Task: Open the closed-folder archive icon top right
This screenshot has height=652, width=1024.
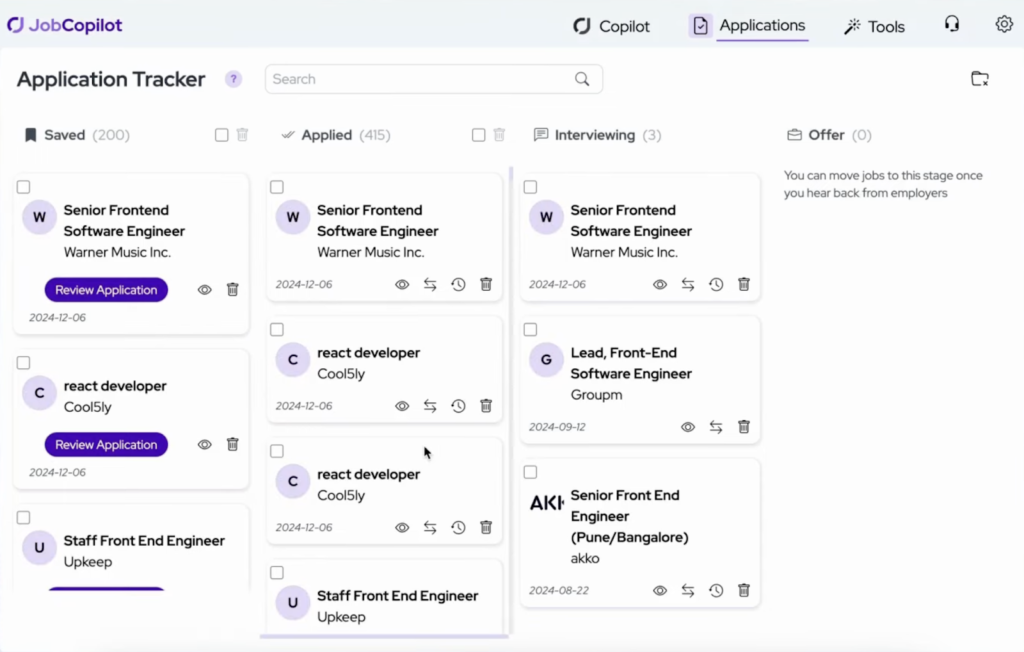Action: pos(979,77)
